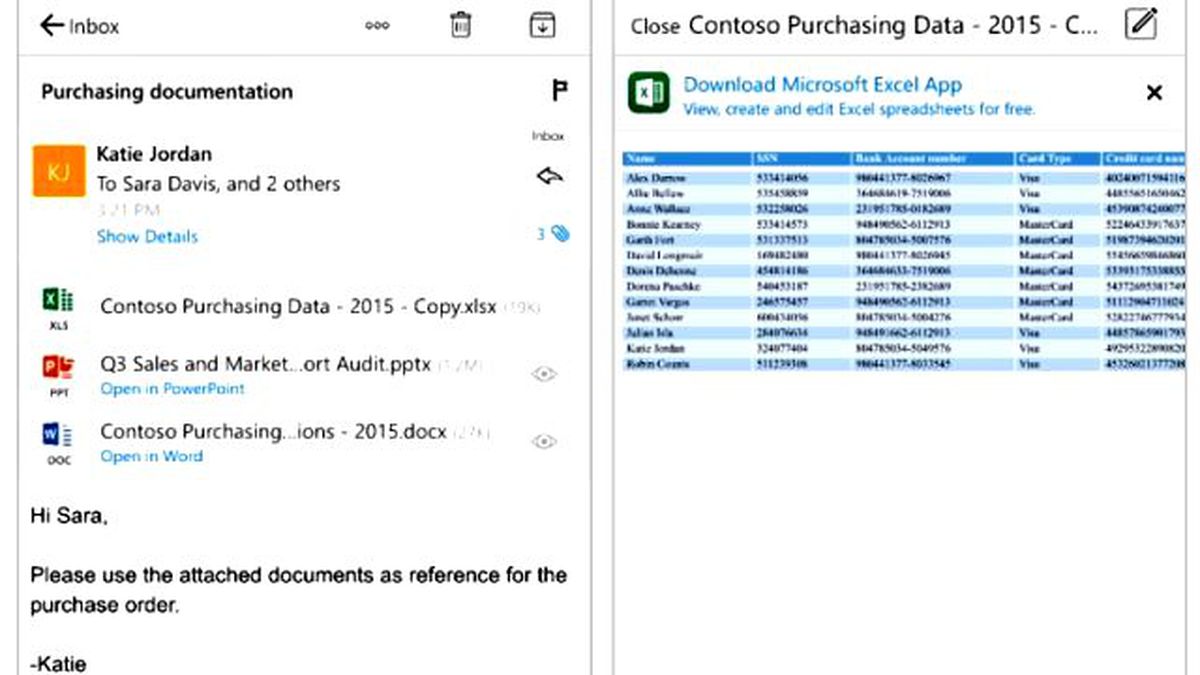This screenshot has width=1200, height=675.
Task: Select the Name column header in spreadsheet
Action: (x=687, y=158)
